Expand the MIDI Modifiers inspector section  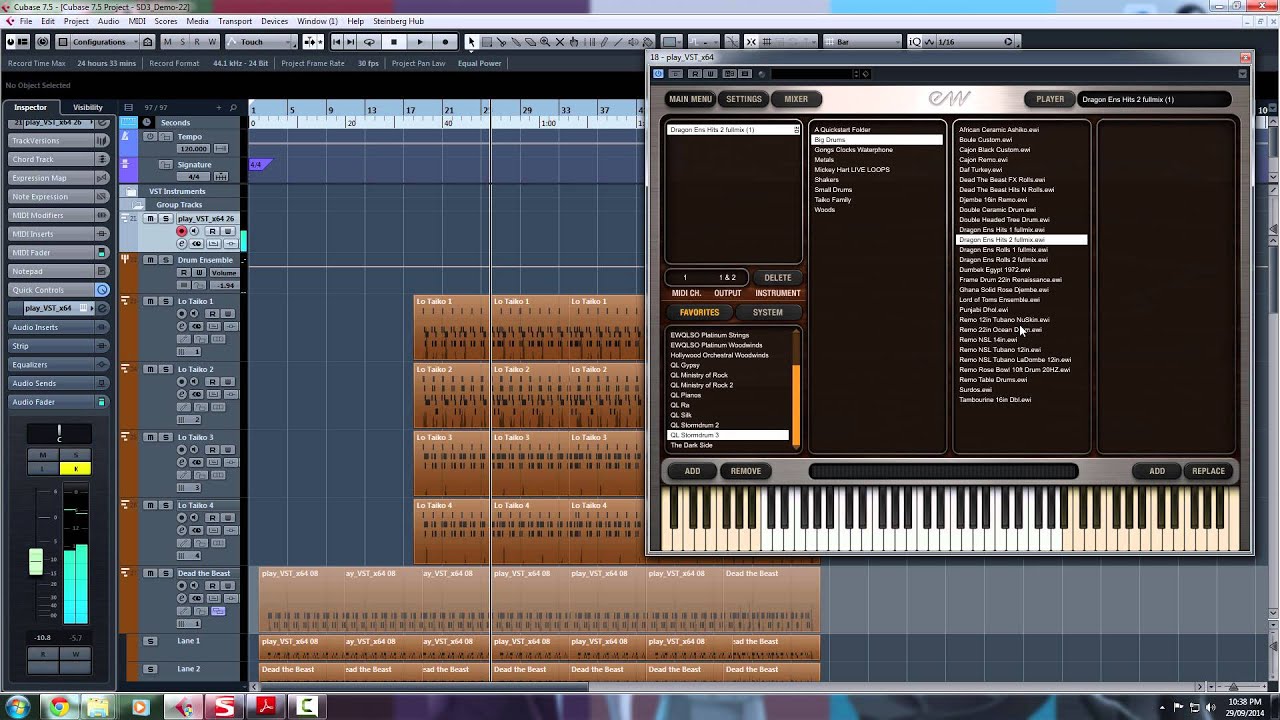(x=58, y=215)
